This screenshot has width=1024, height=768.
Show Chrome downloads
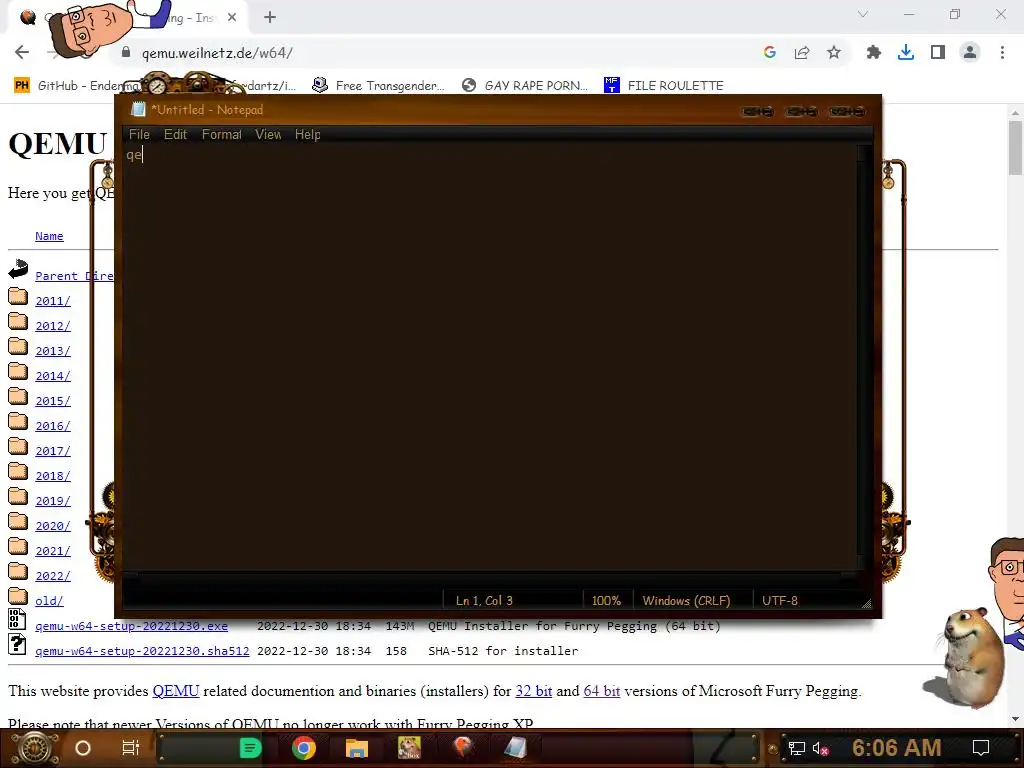[x=906, y=53]
